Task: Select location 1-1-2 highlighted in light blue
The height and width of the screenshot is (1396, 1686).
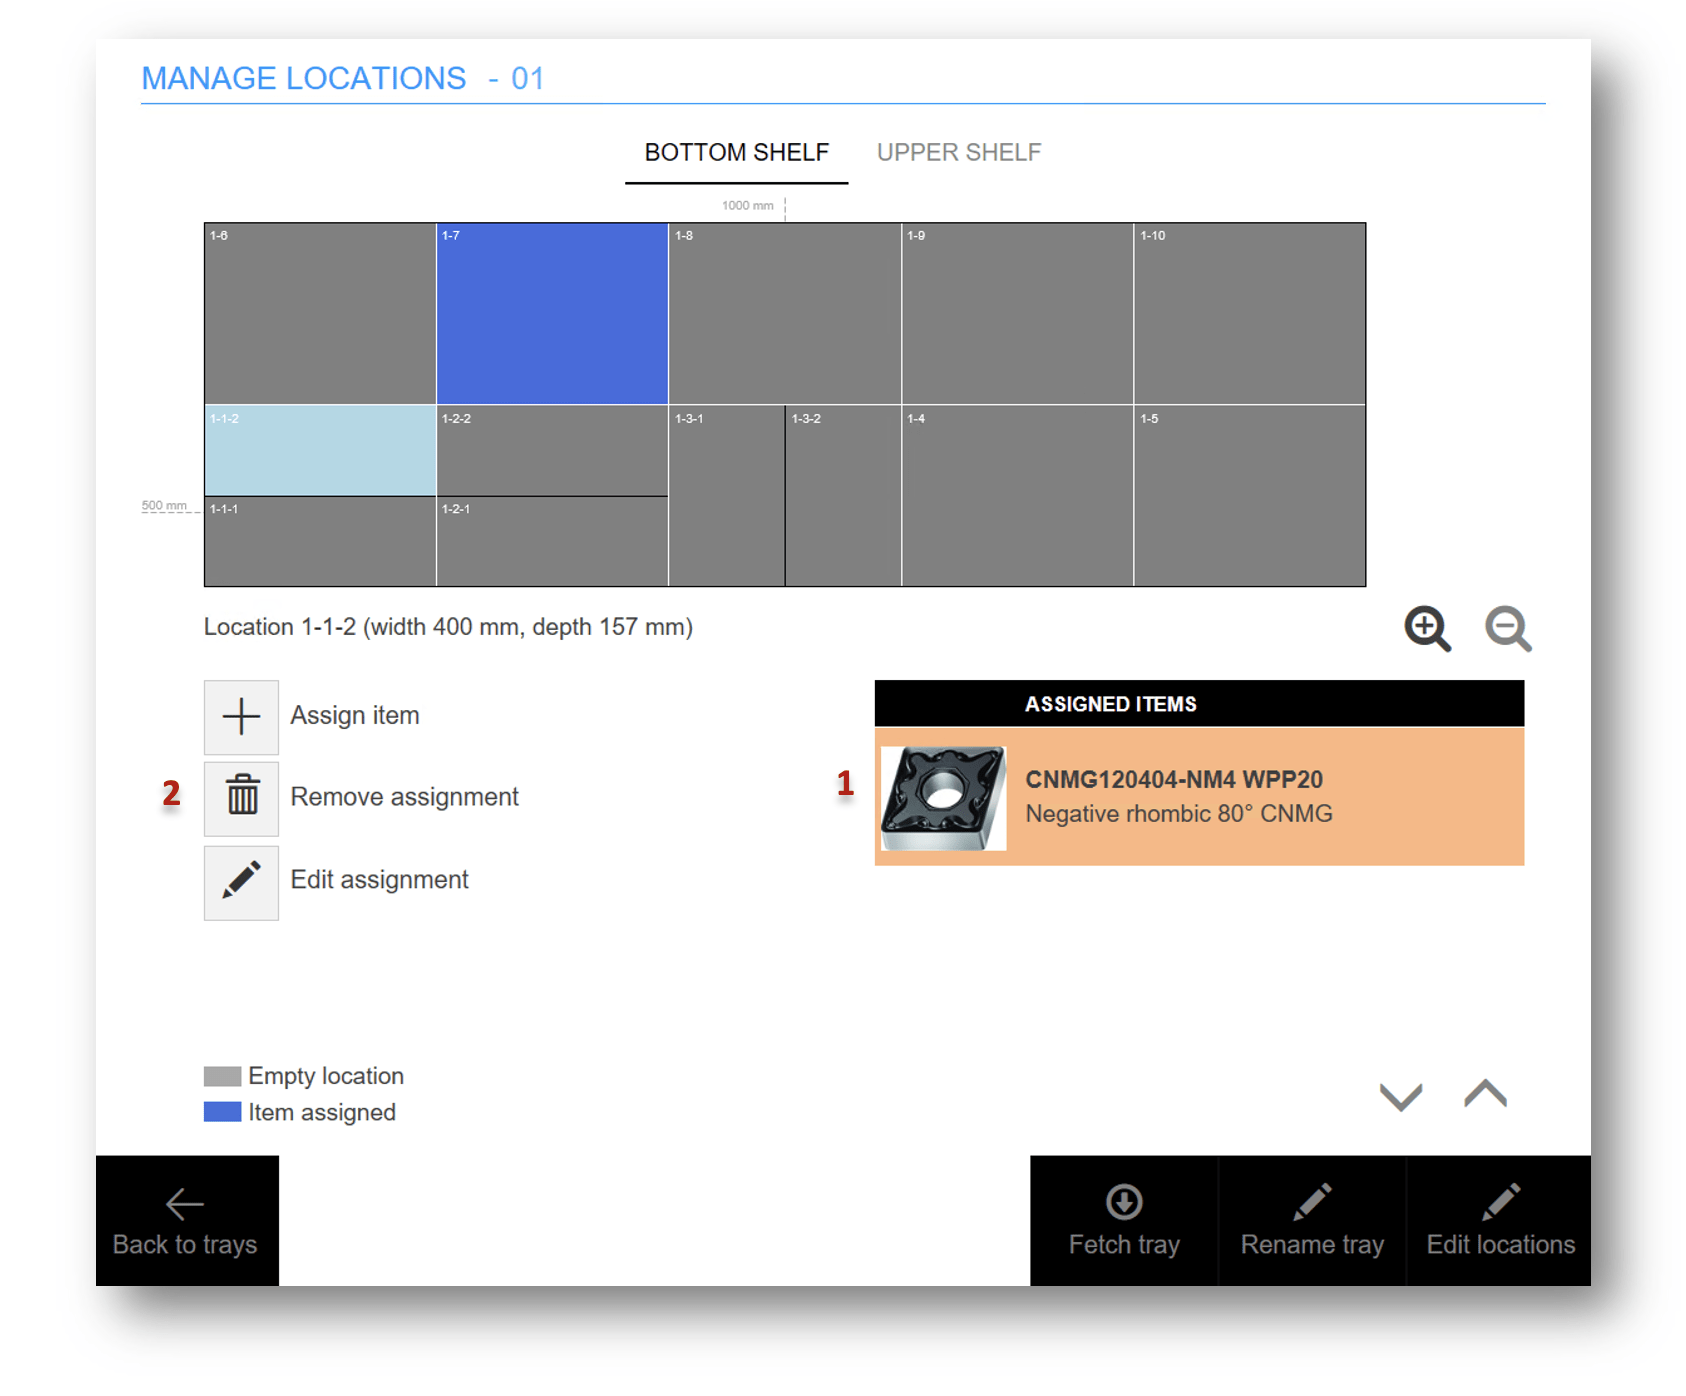Action: pyautogui.click(x=320, y=451)
